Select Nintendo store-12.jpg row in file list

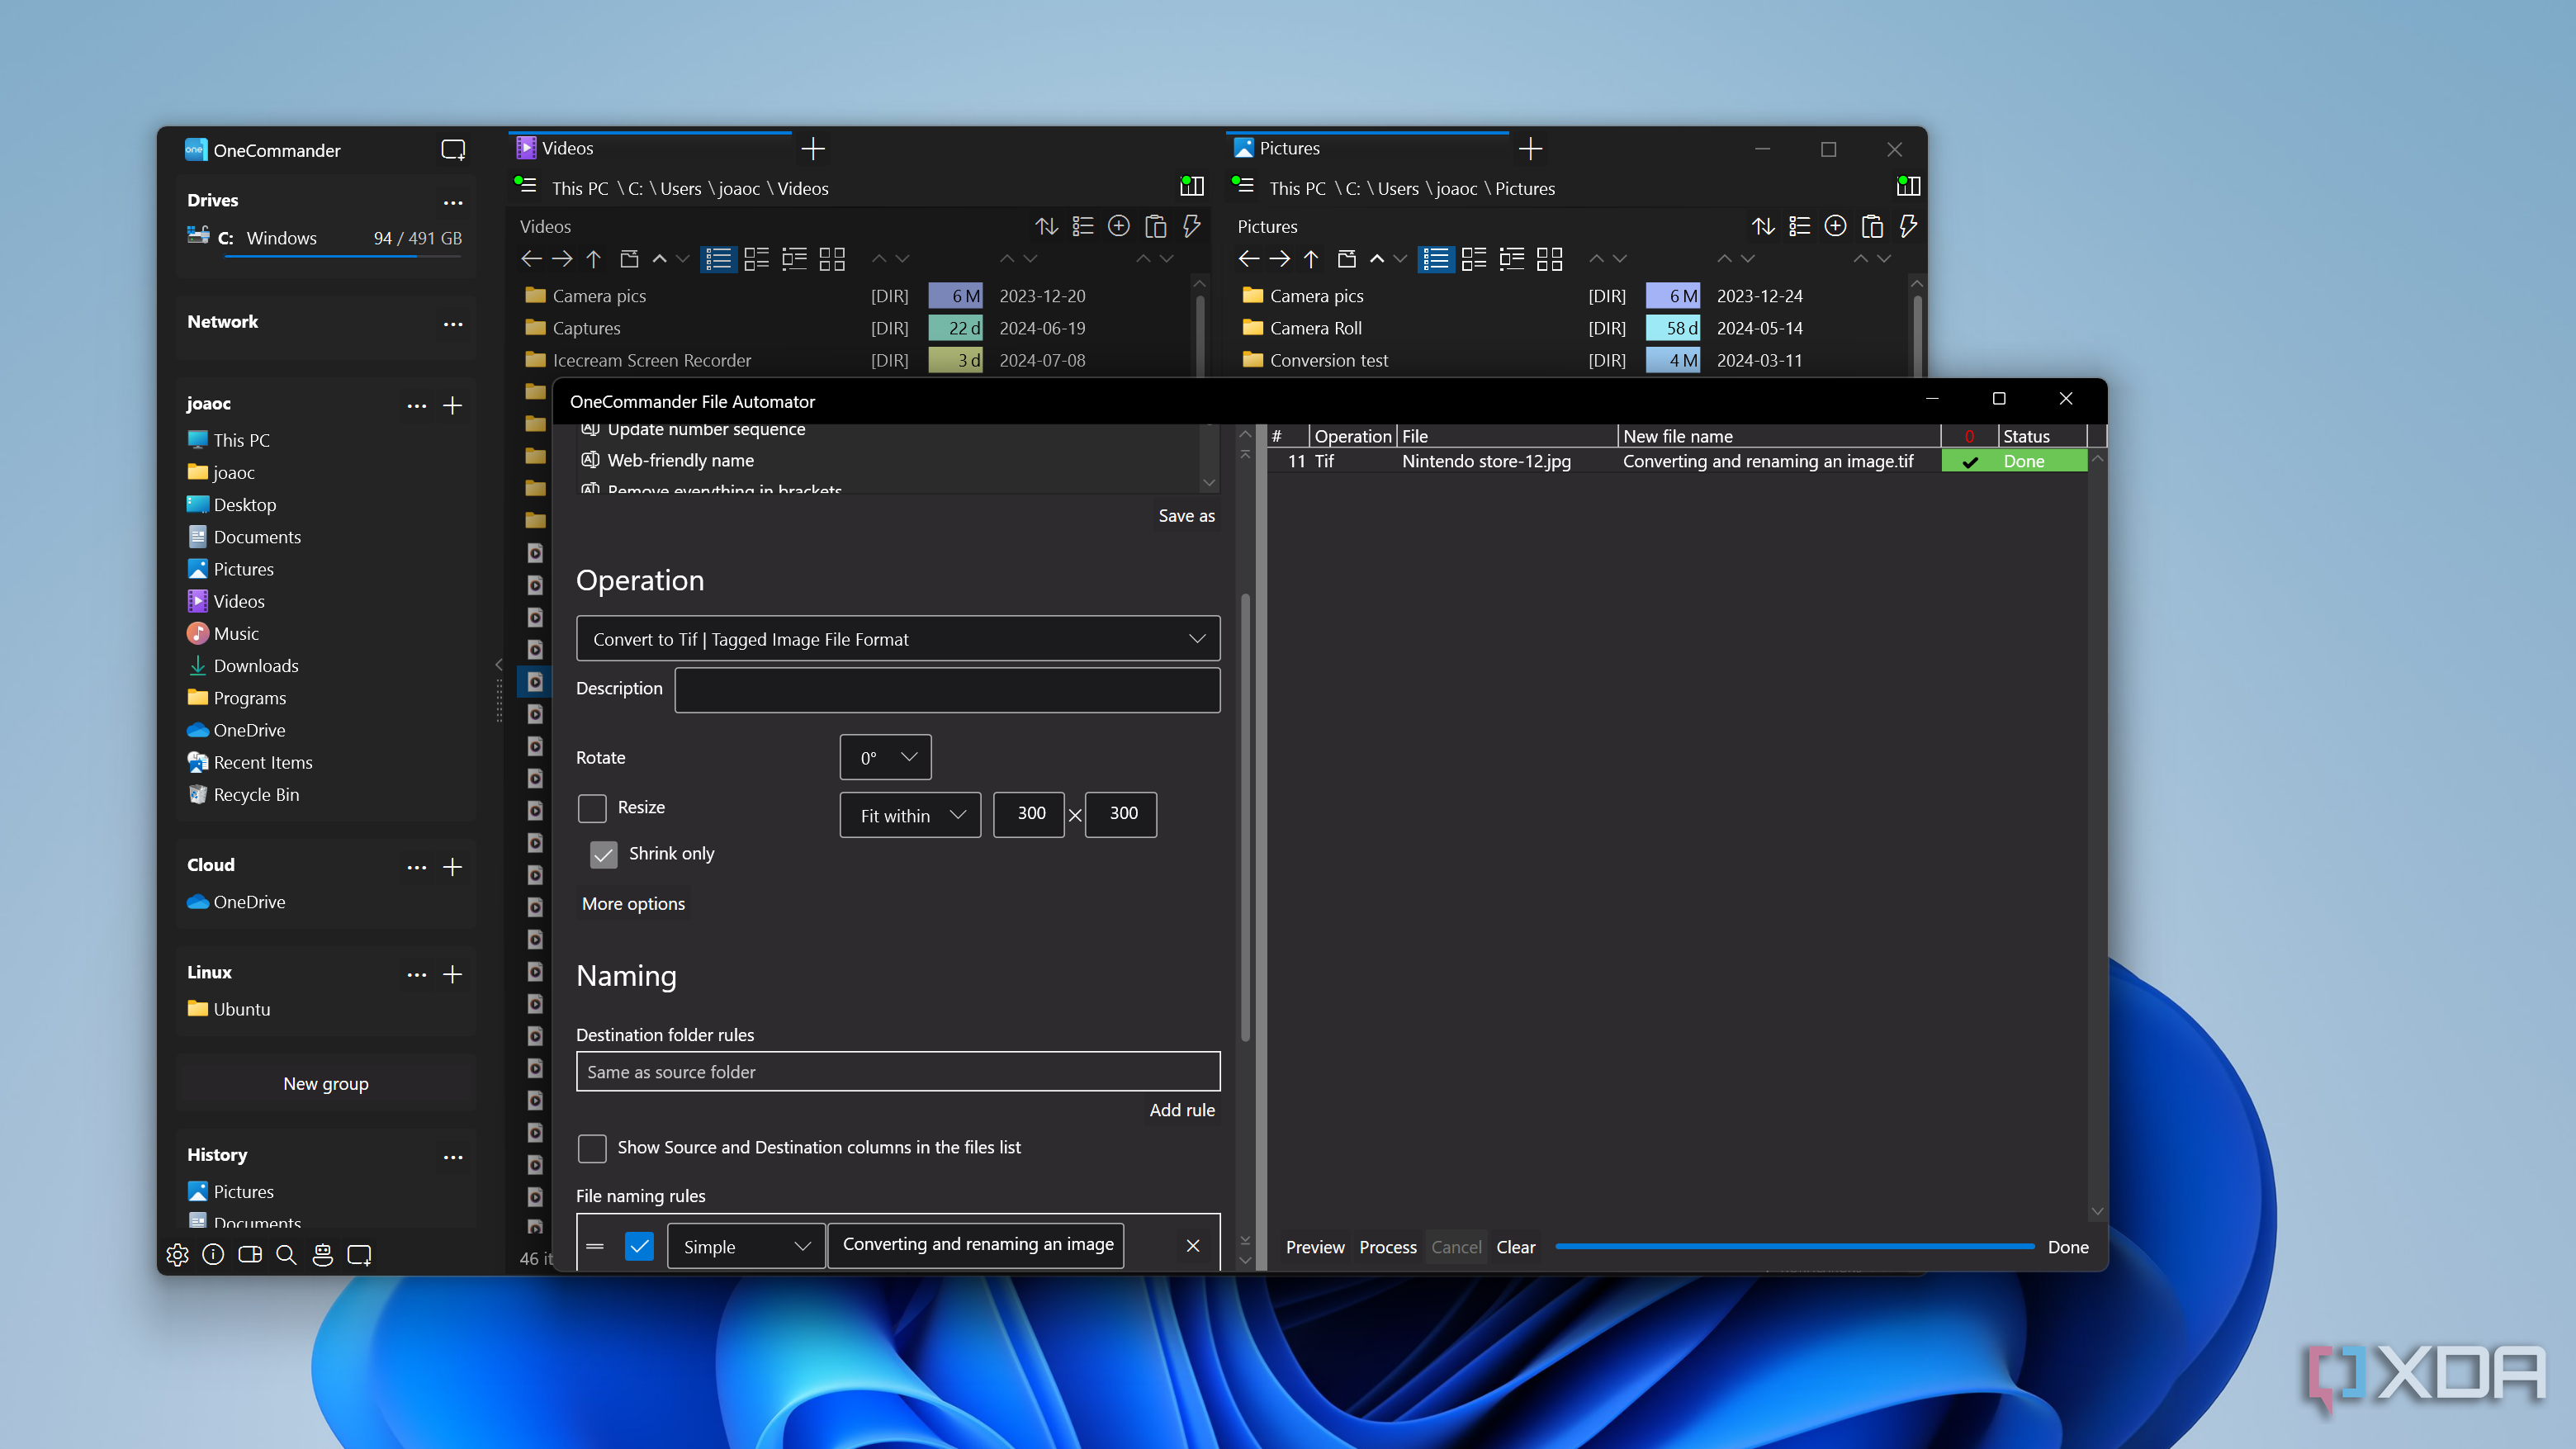[x=1677, y=461]
